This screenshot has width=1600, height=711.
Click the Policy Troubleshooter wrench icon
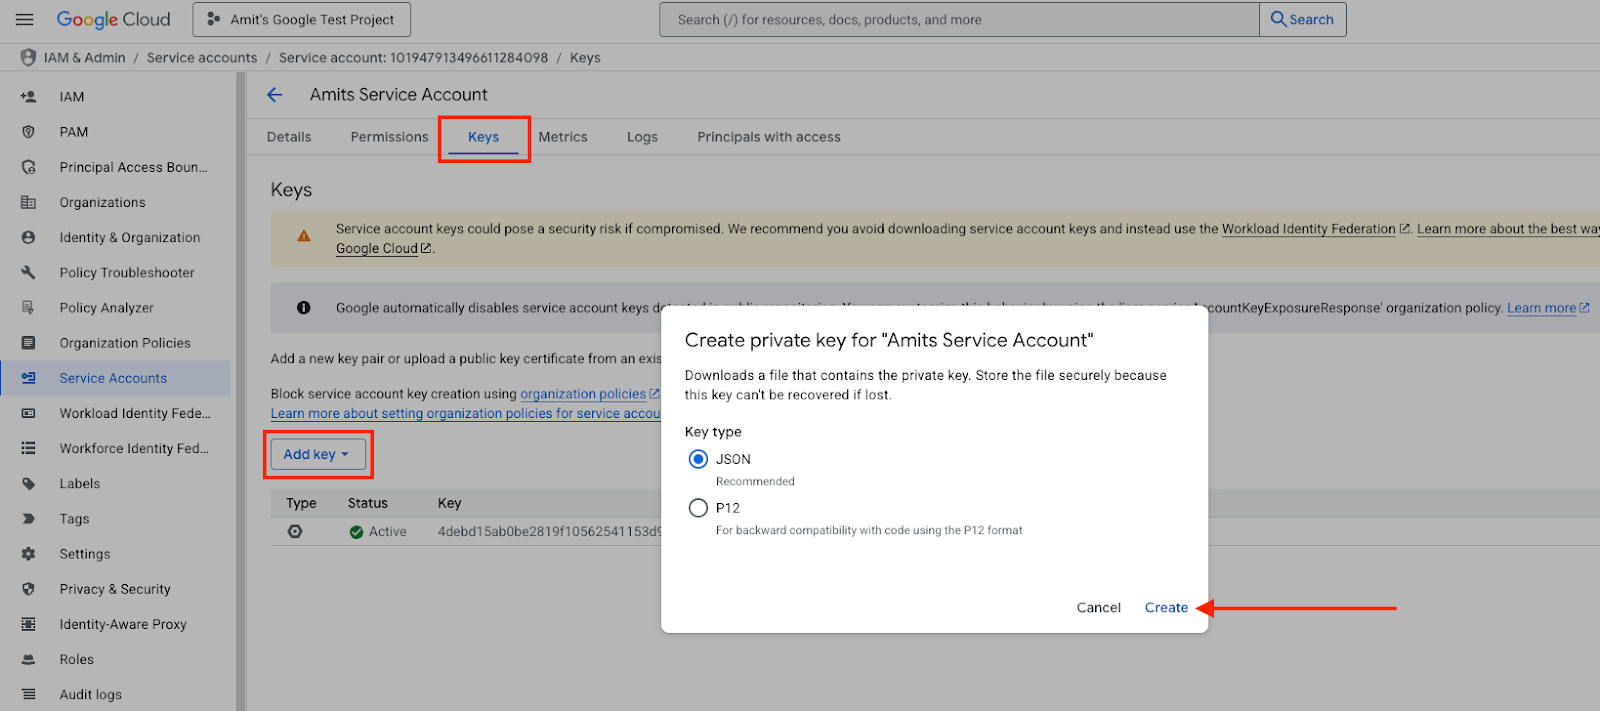click(28, 272)
